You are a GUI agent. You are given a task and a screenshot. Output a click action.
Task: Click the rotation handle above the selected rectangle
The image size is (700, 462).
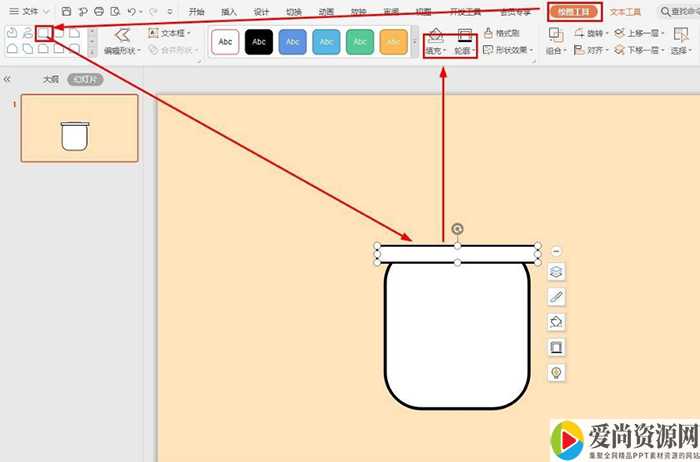coord(458,229)
